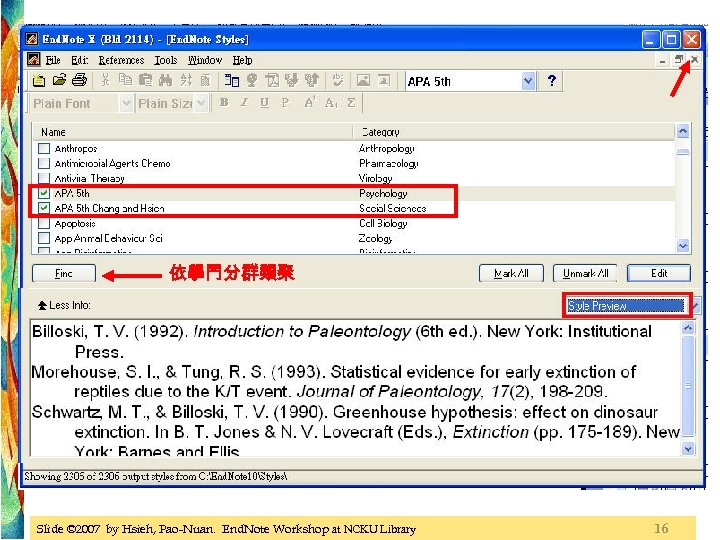The width and height of the screenshot is (720, 540).
Task: Click the Edit button
Action: pos(659,274)
